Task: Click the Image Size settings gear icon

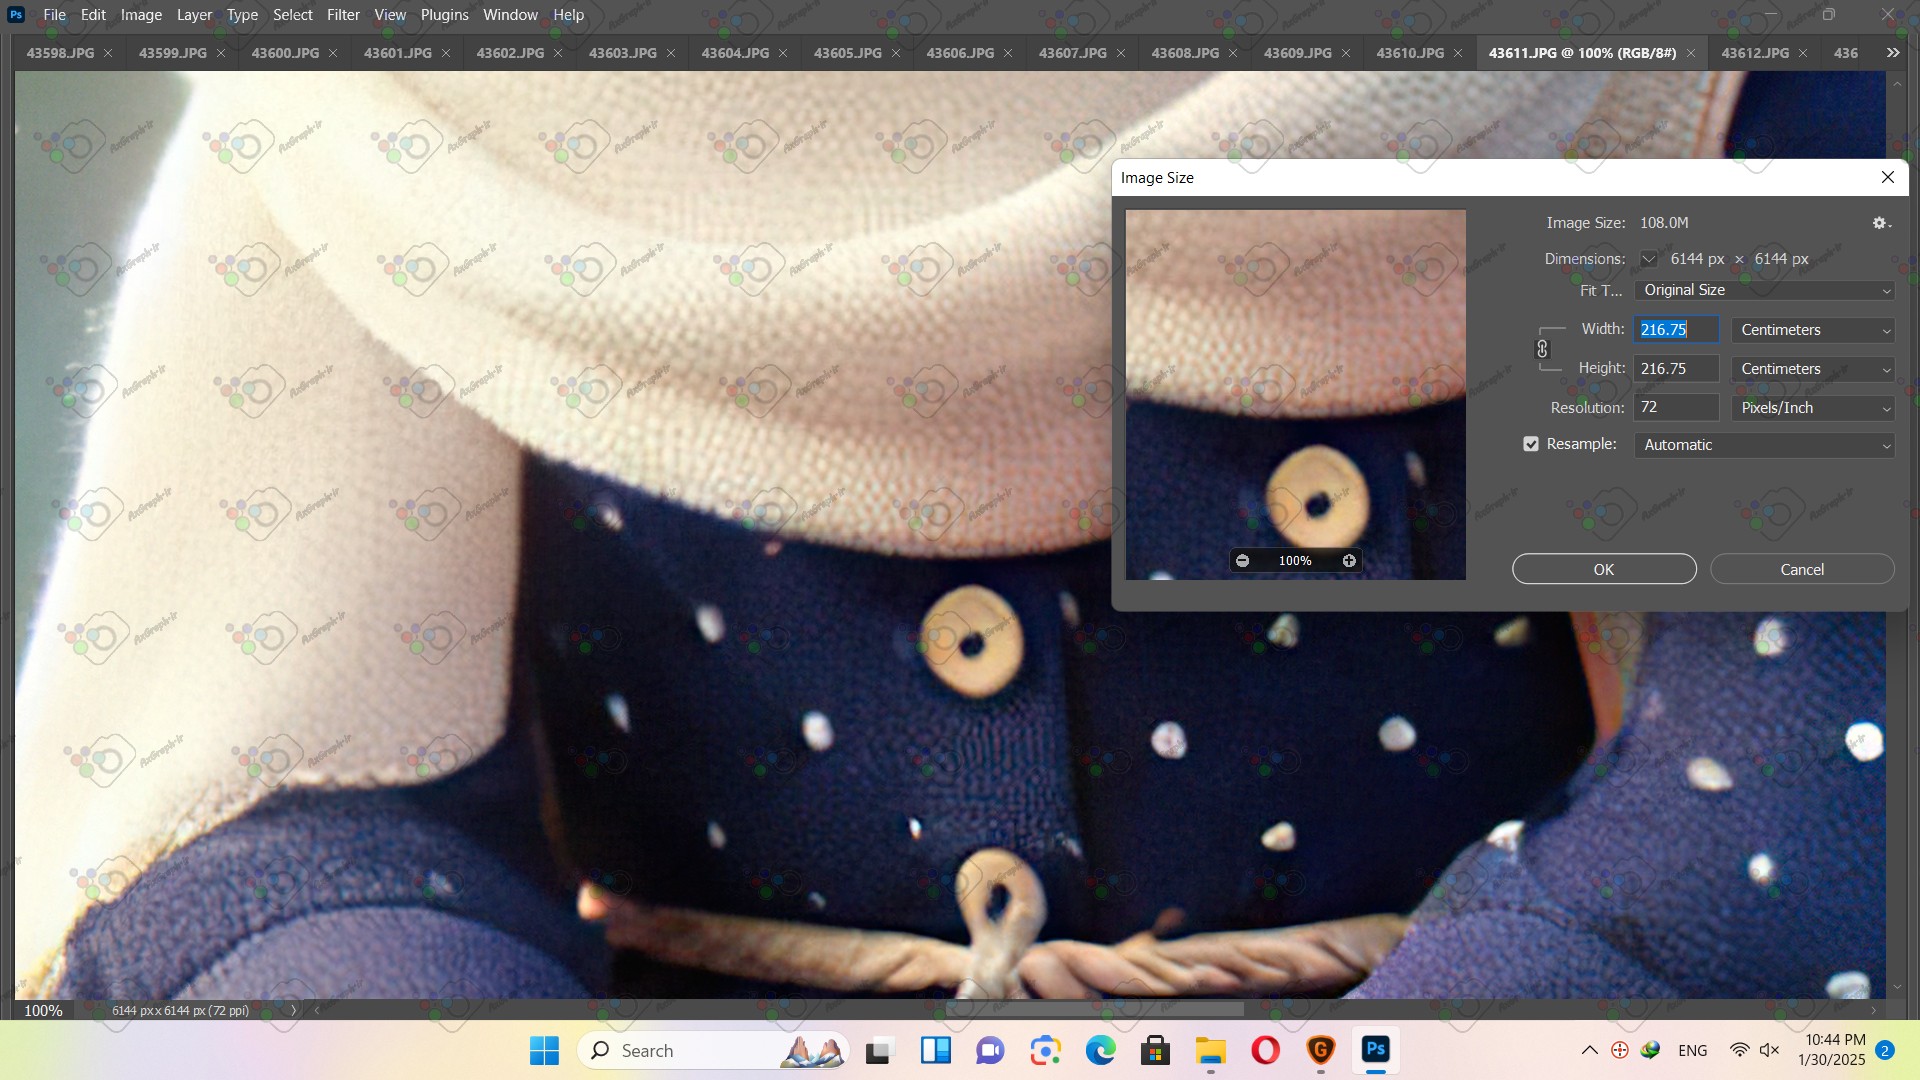Action: point(1880,223)
